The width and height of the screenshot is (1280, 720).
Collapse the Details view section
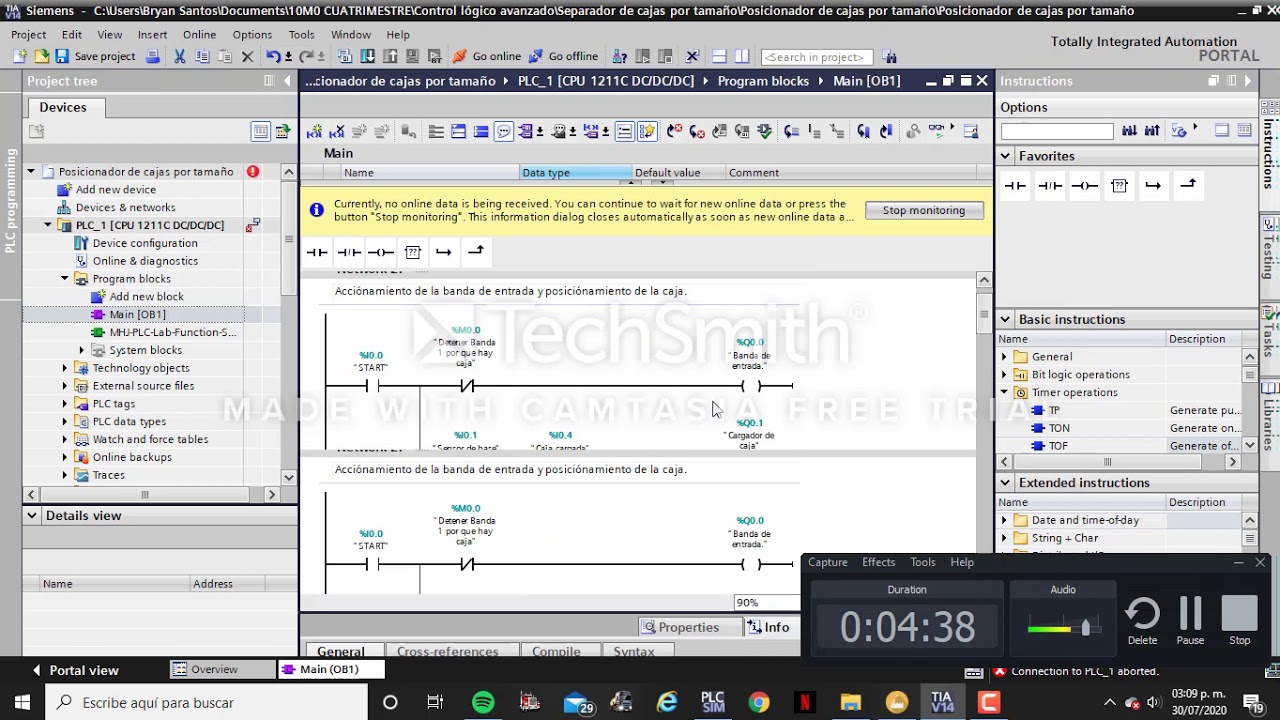[32, 516]
